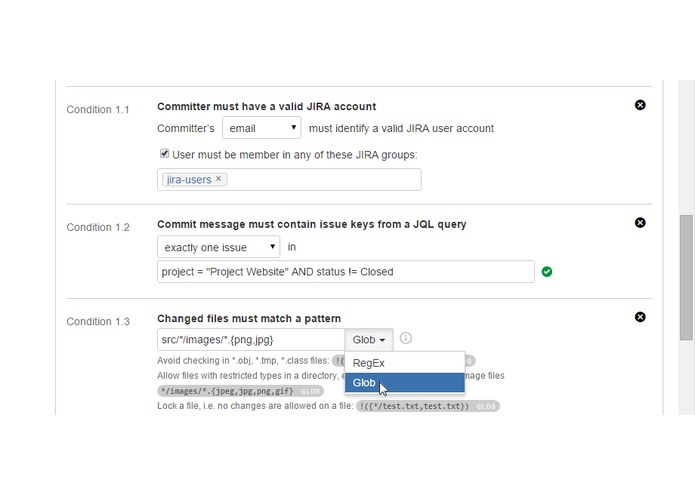Click the jira-users tag label
The height and width of the screenshot is (494, 695).
(x=189, y=179)
